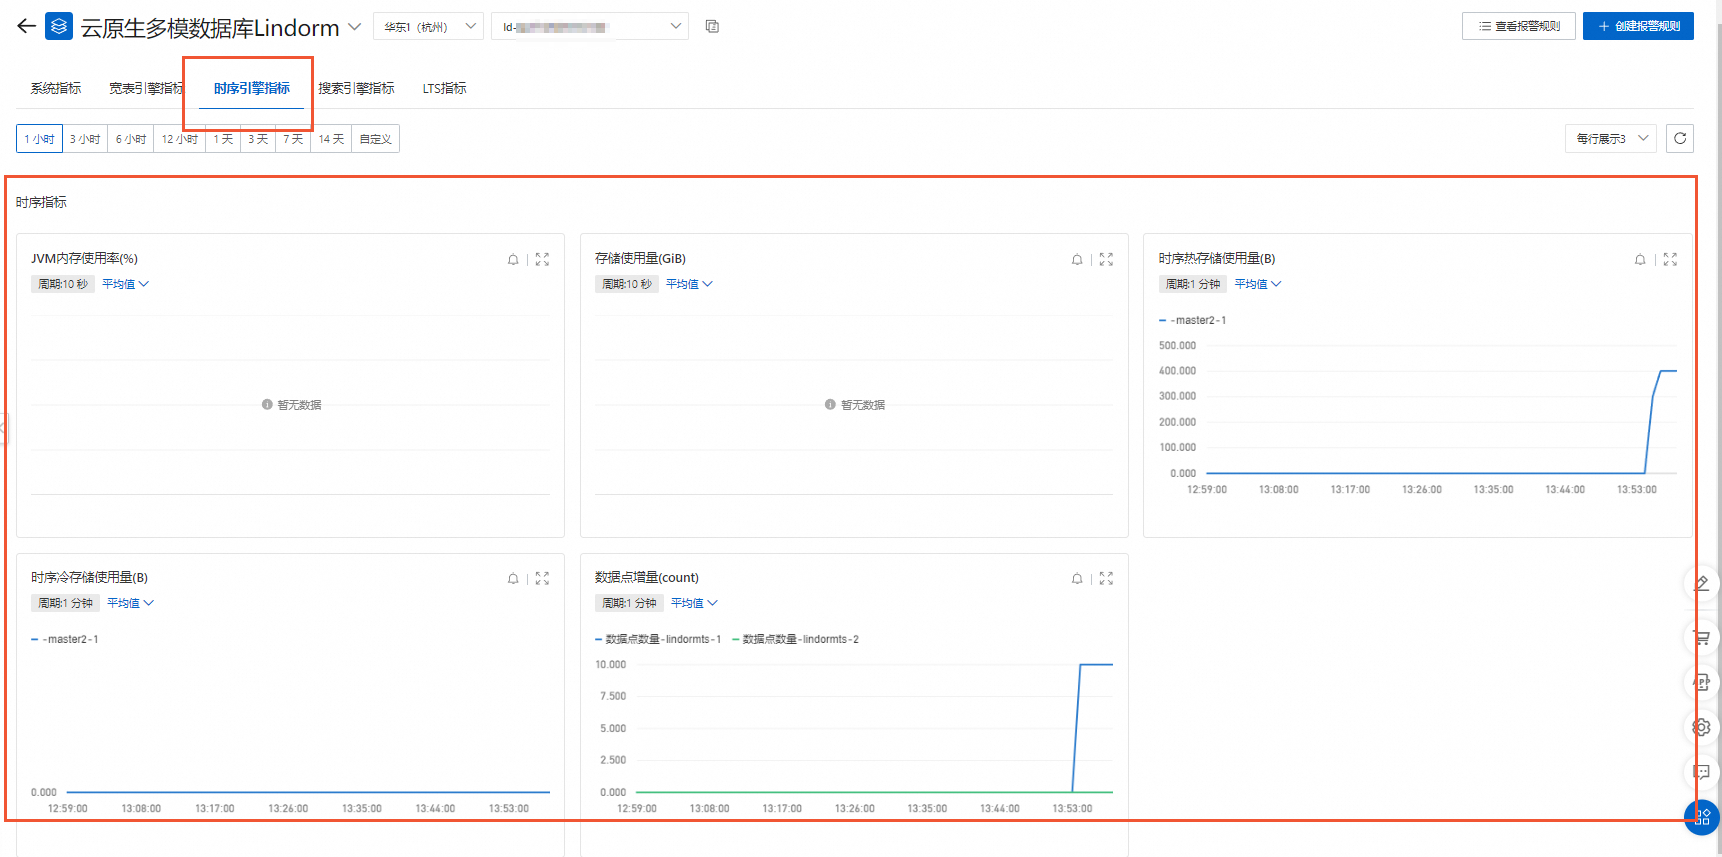Click 周期:1 分钟 tag on 时序冷存储使用量 chart
1722x857 pixels.
click(x=65, y=603)
